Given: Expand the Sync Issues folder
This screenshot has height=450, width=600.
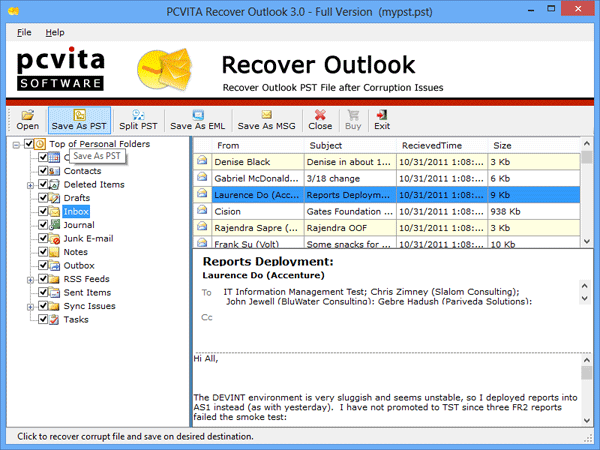Looking at the screenshot, I should point(30,307).
